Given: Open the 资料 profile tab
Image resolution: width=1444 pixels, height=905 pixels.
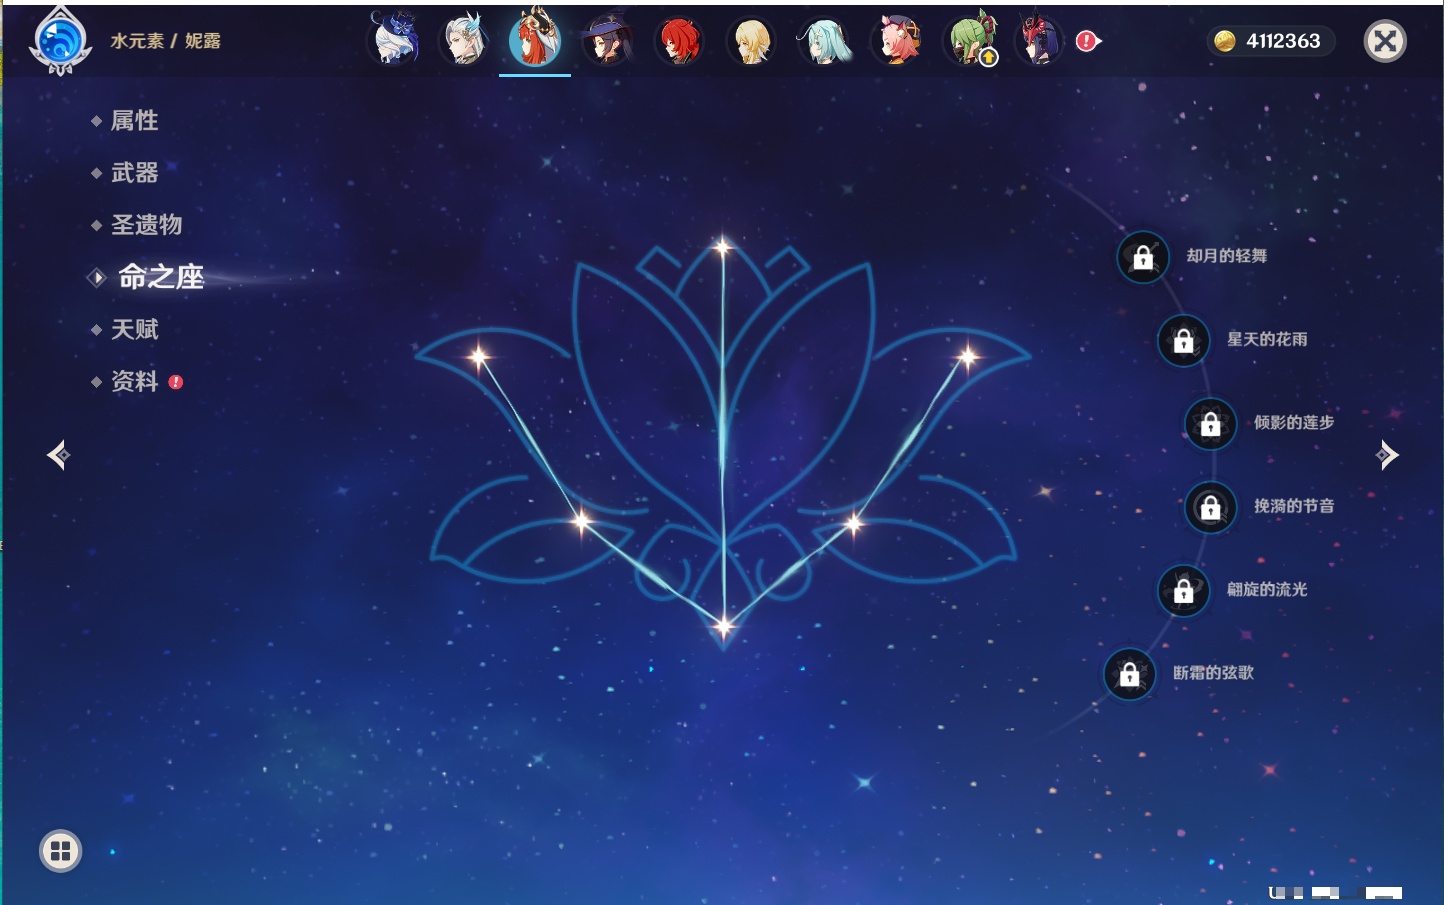Looking at the screenshot, I should coord(134,381).
